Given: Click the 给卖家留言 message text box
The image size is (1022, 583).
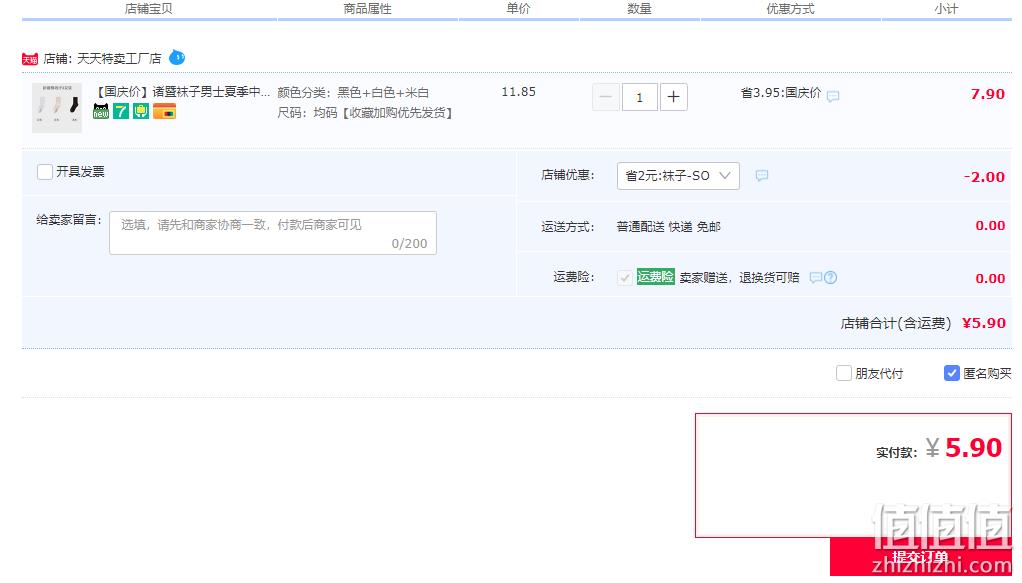Looking at the screenshot, I should pyautogui.click(x=273, y=233).
